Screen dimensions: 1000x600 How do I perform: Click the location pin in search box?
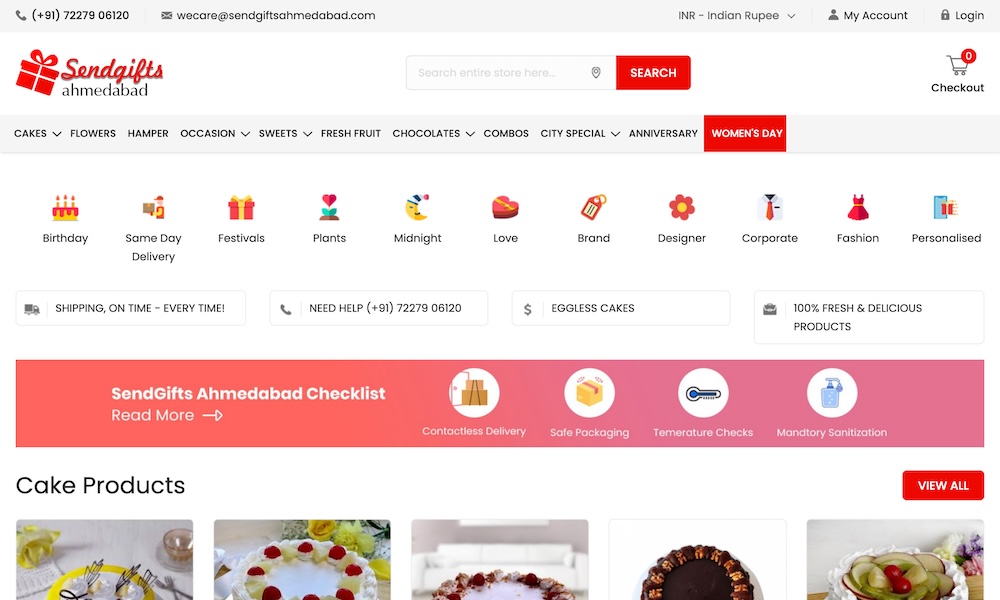[x=596, y=73]
